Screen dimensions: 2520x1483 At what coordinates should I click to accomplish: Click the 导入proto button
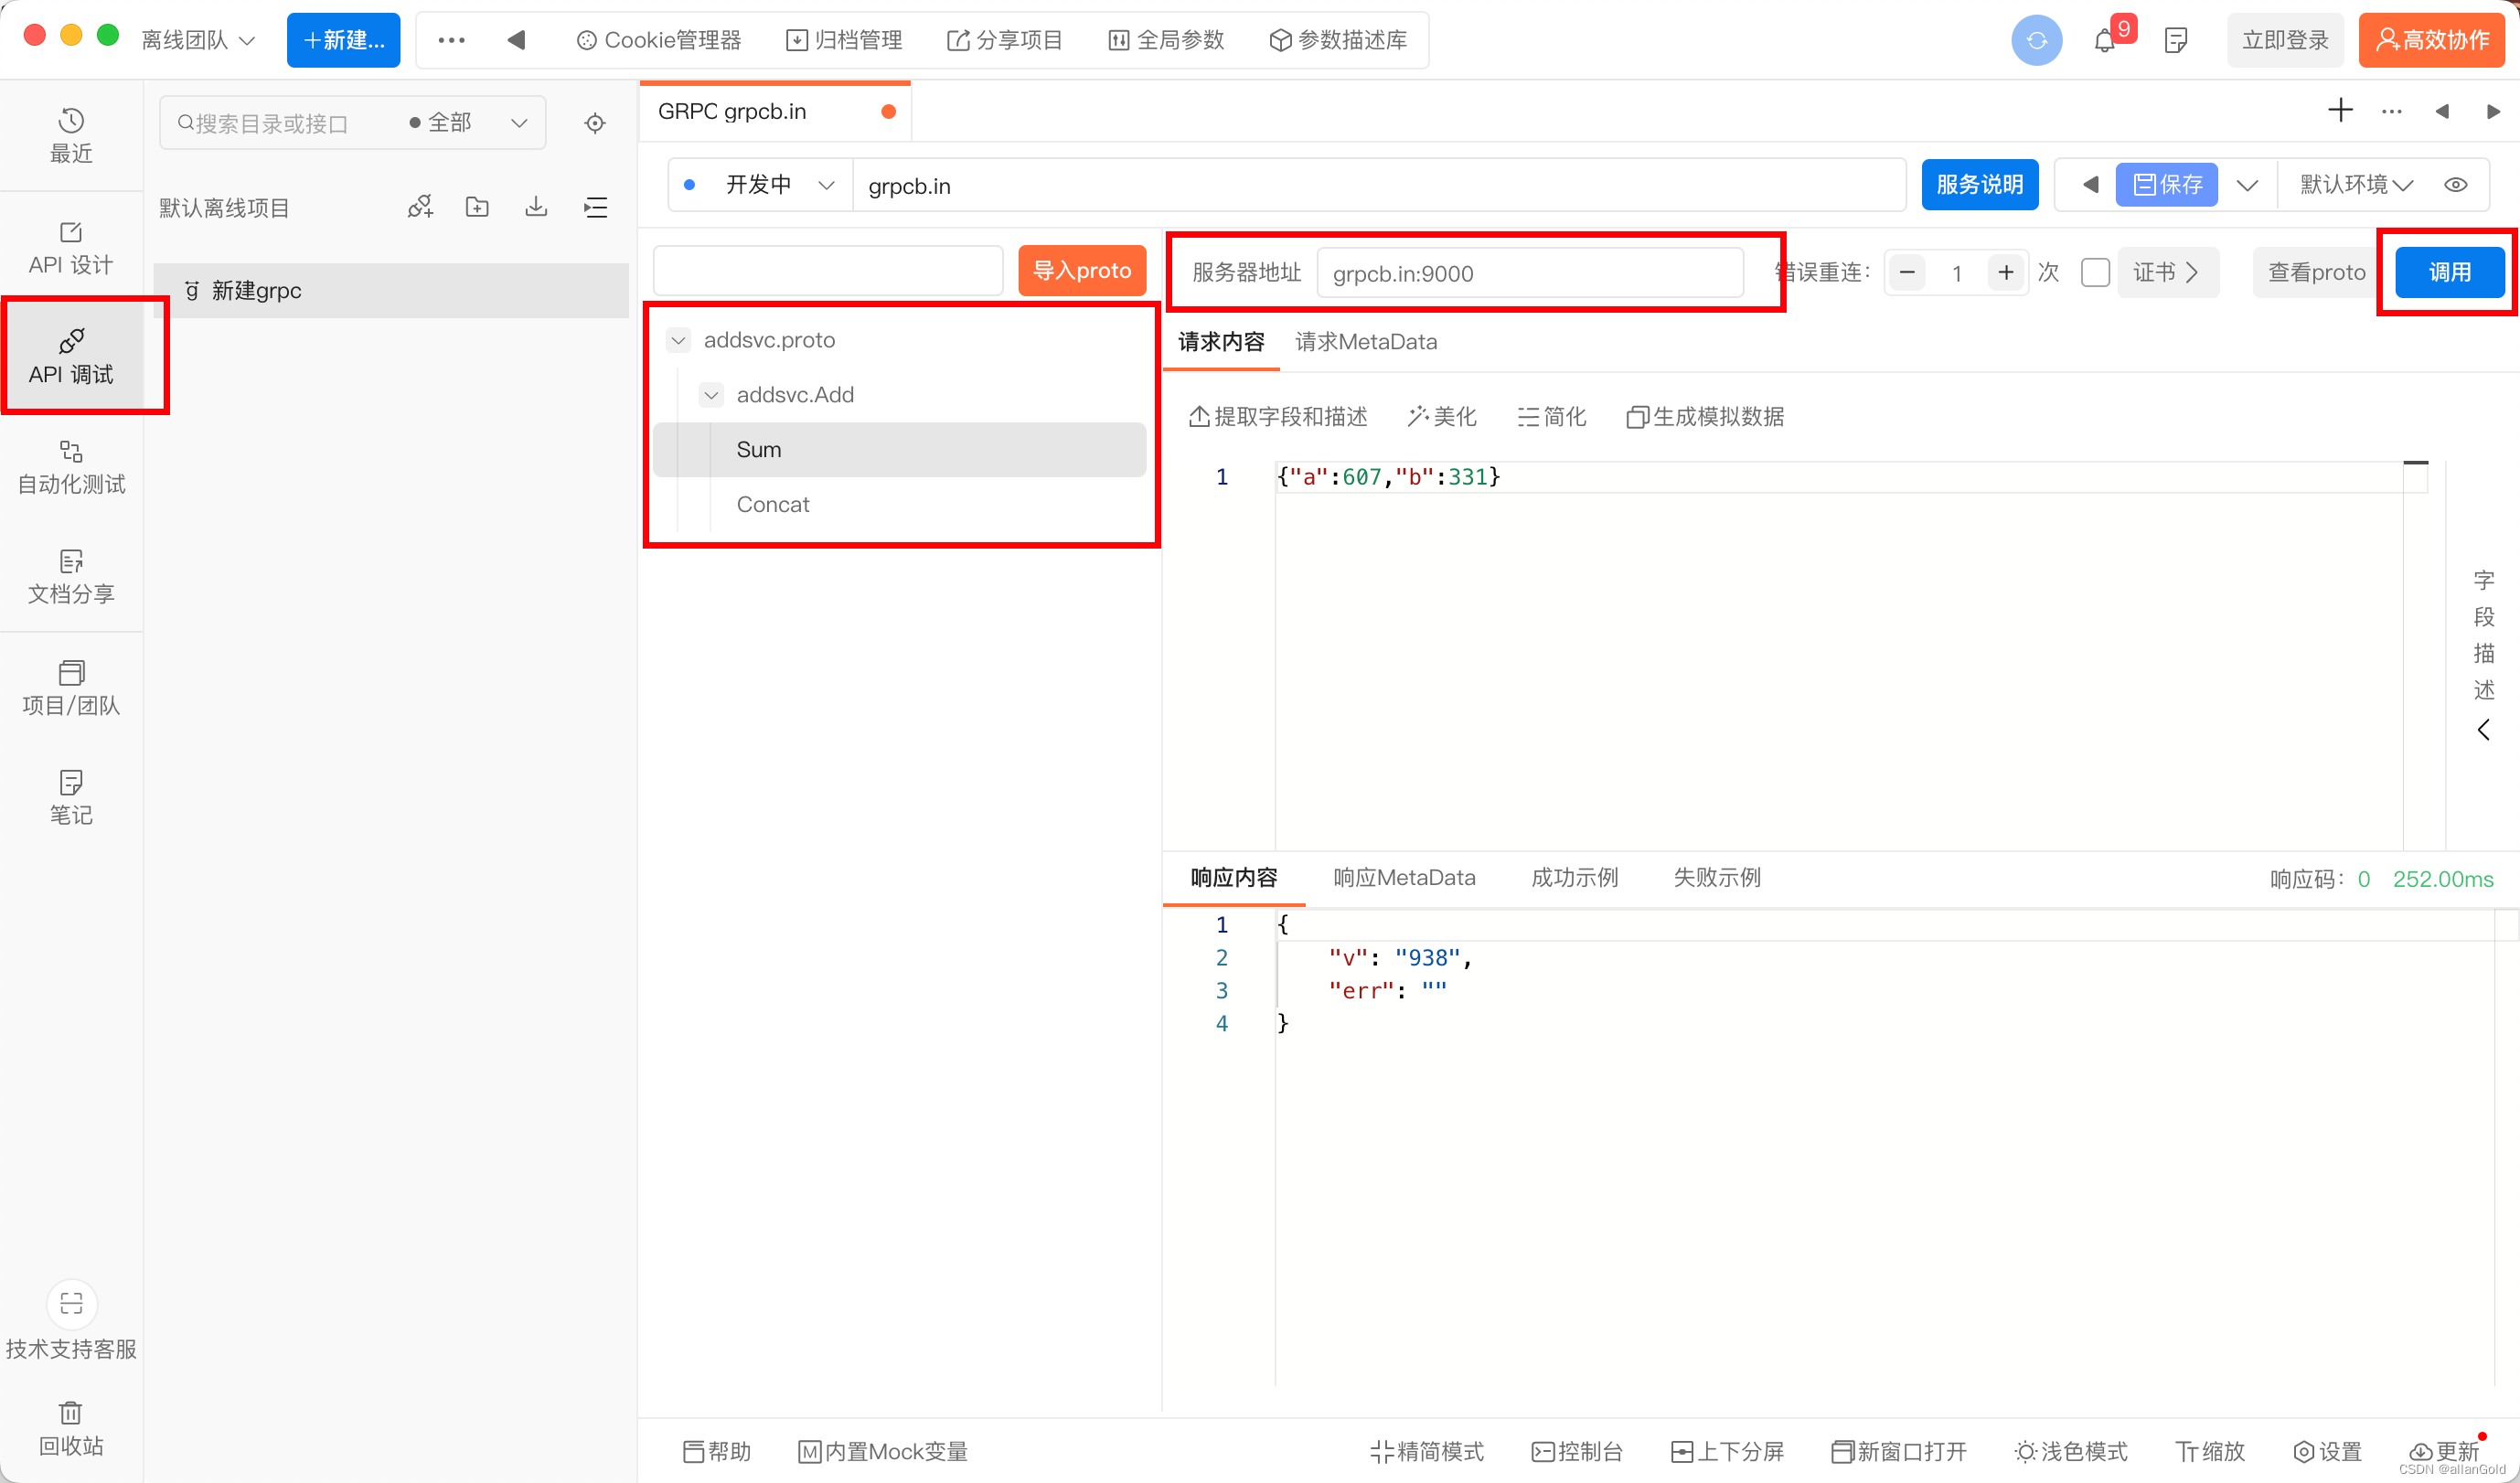tap(1082, 270)
